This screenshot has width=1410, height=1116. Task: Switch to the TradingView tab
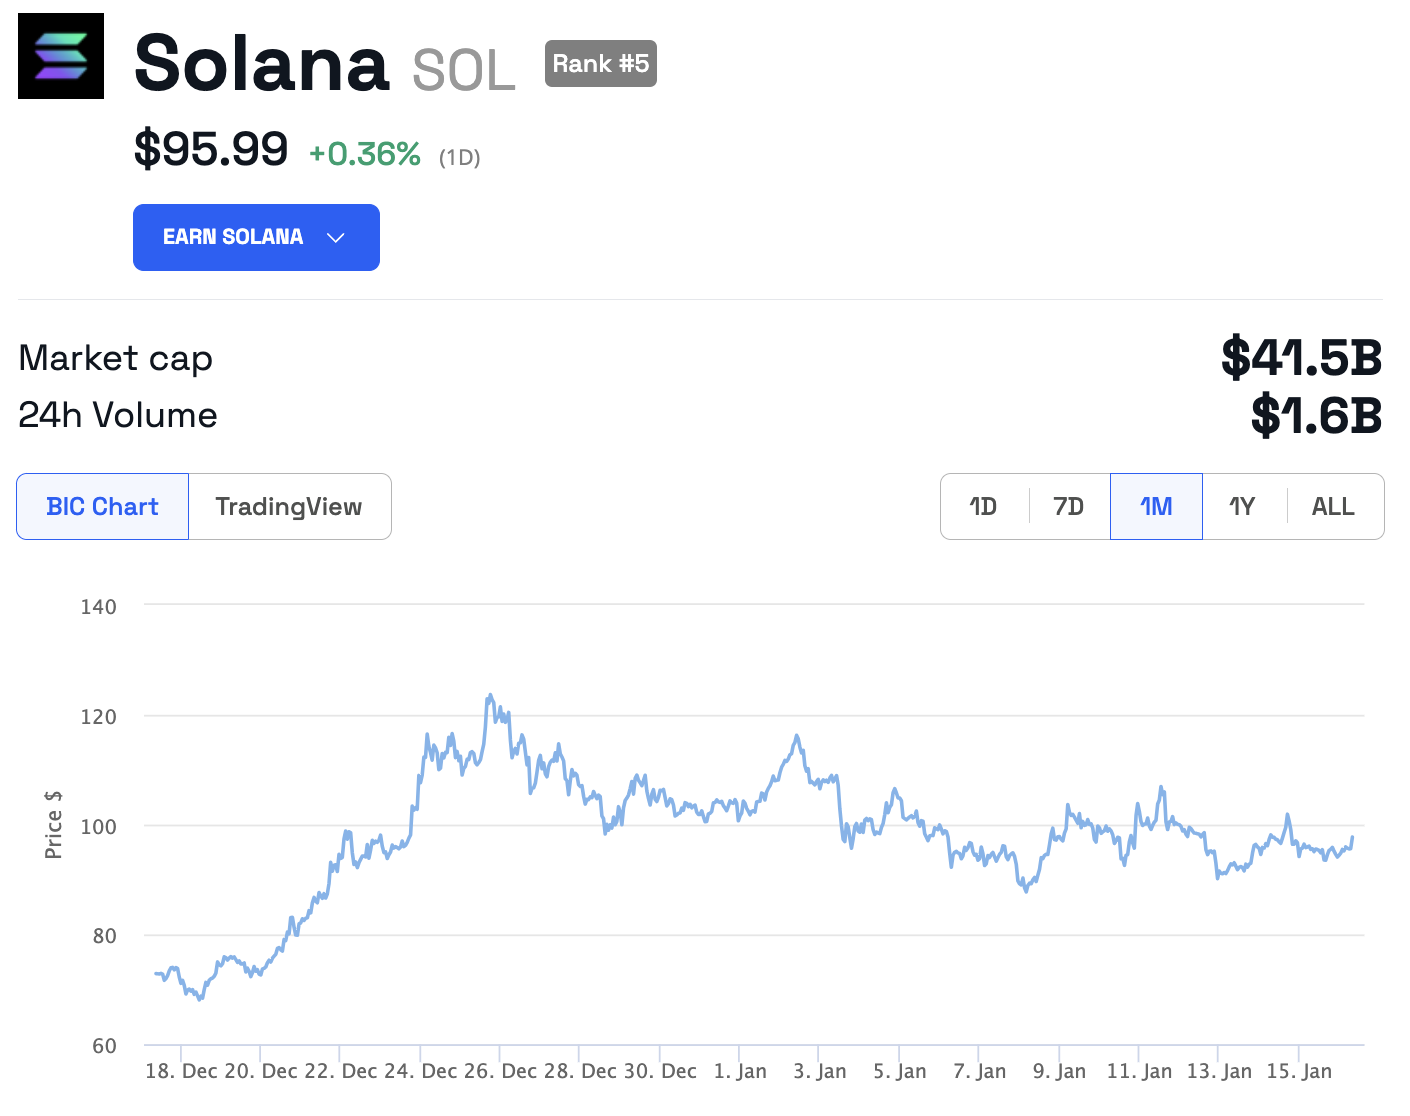[x=289, y=507]
